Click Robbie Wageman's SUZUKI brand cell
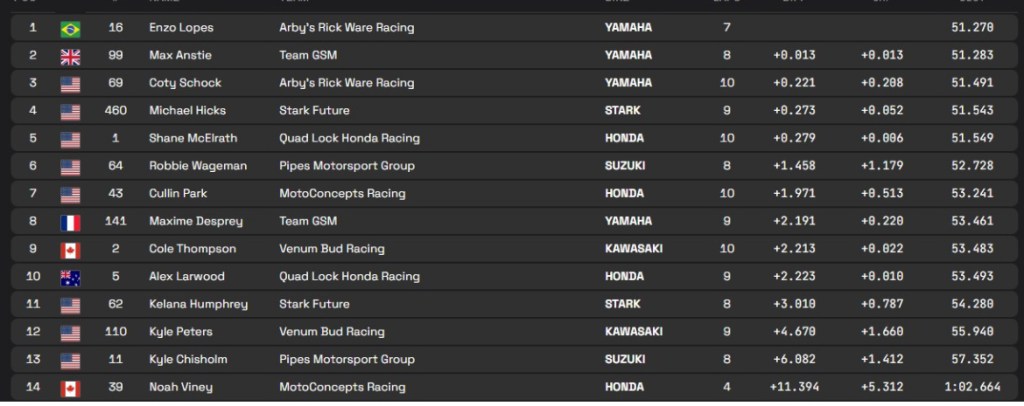This screenshot has height=406, width=1024. (624, 166)
